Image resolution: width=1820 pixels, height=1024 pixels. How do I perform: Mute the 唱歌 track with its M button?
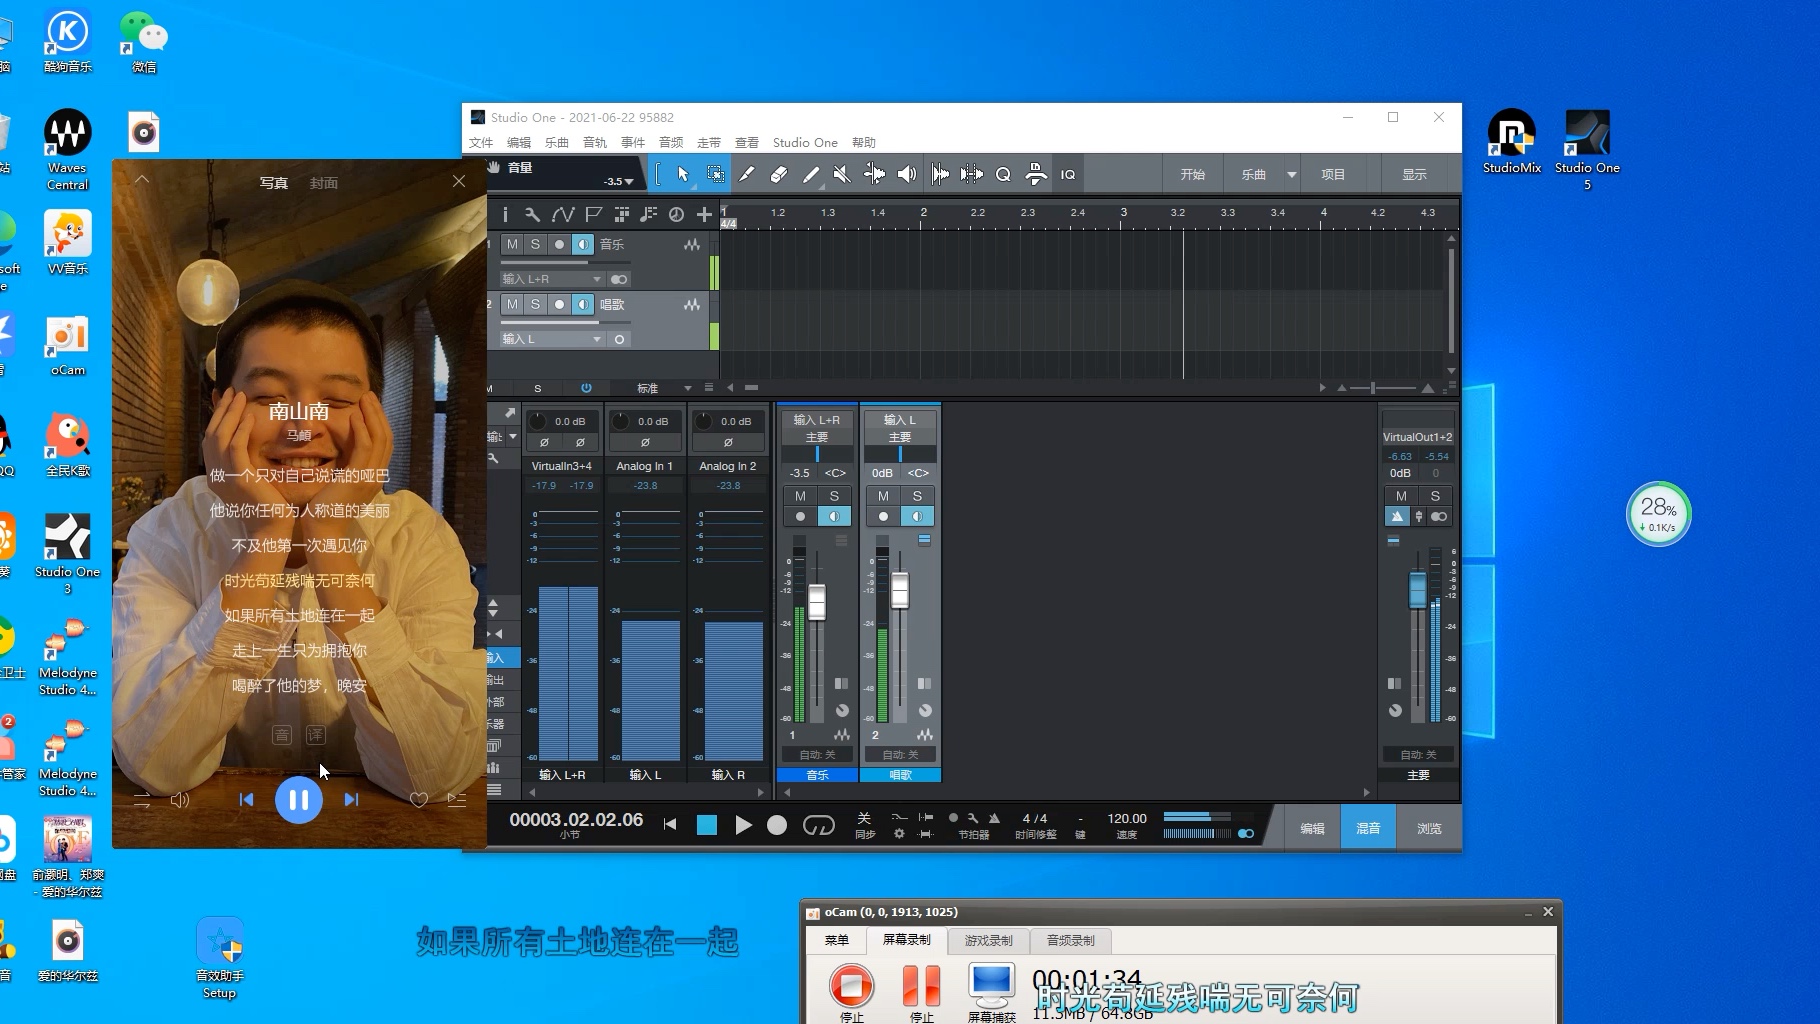pyautogui.click(x=511, y=305)
